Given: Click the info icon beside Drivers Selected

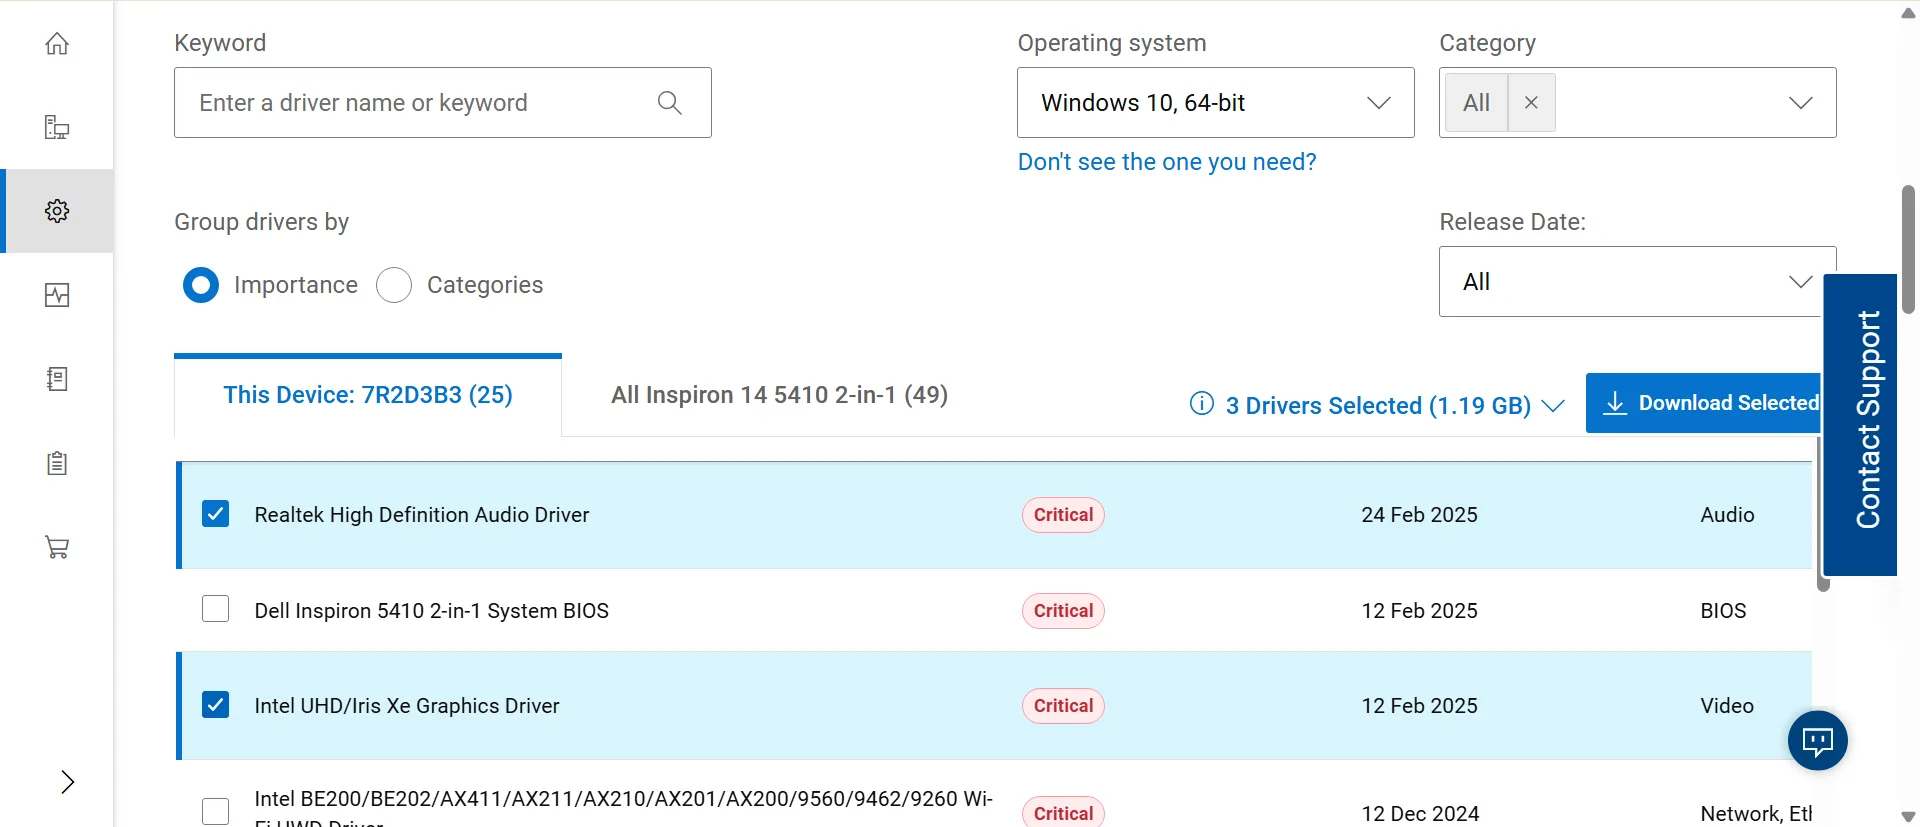Looking at the screenshot, I should tap(1202, 403).
